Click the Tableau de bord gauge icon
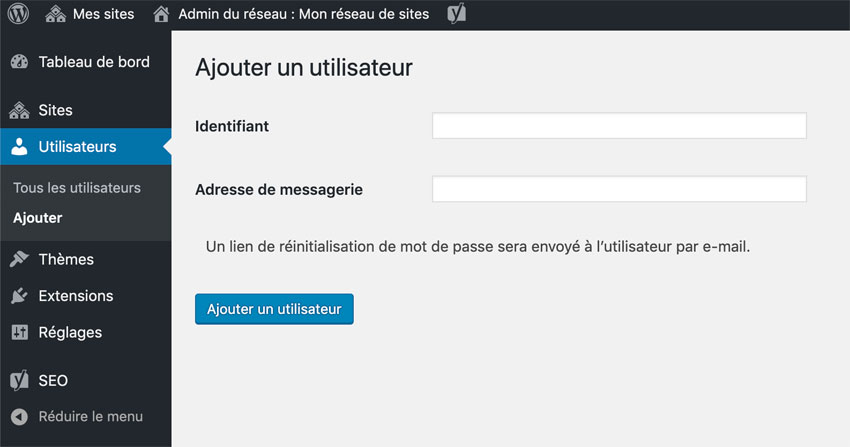 [x=20, y=62]
